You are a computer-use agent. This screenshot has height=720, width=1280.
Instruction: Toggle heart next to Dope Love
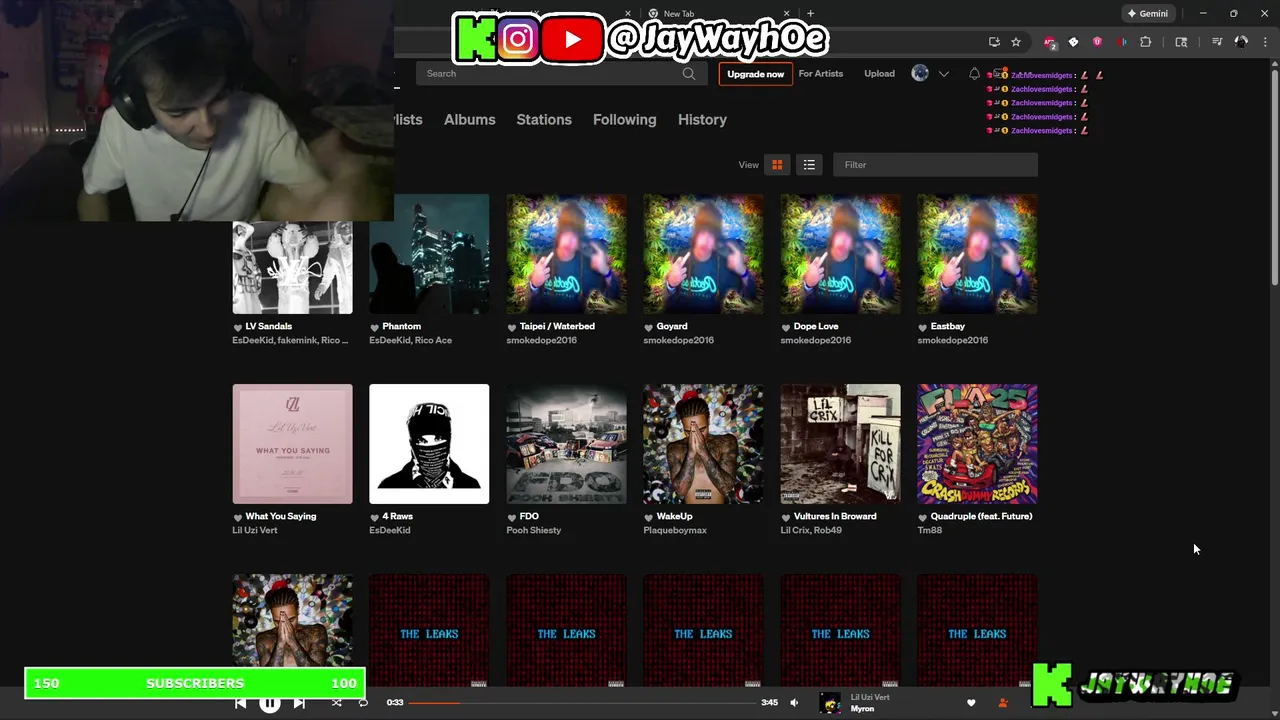[786, 327]
